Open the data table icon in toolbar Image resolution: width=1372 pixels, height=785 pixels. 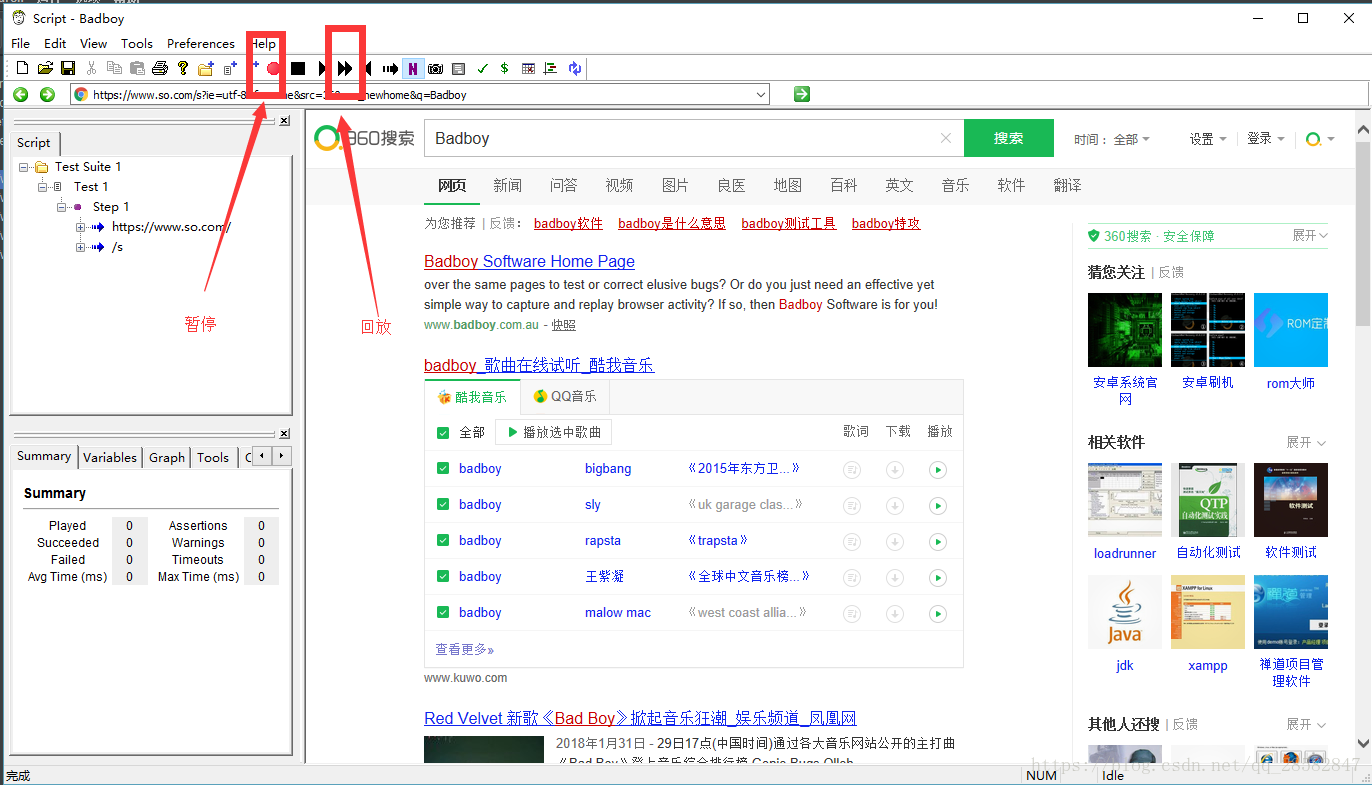(x=528, y=68)
